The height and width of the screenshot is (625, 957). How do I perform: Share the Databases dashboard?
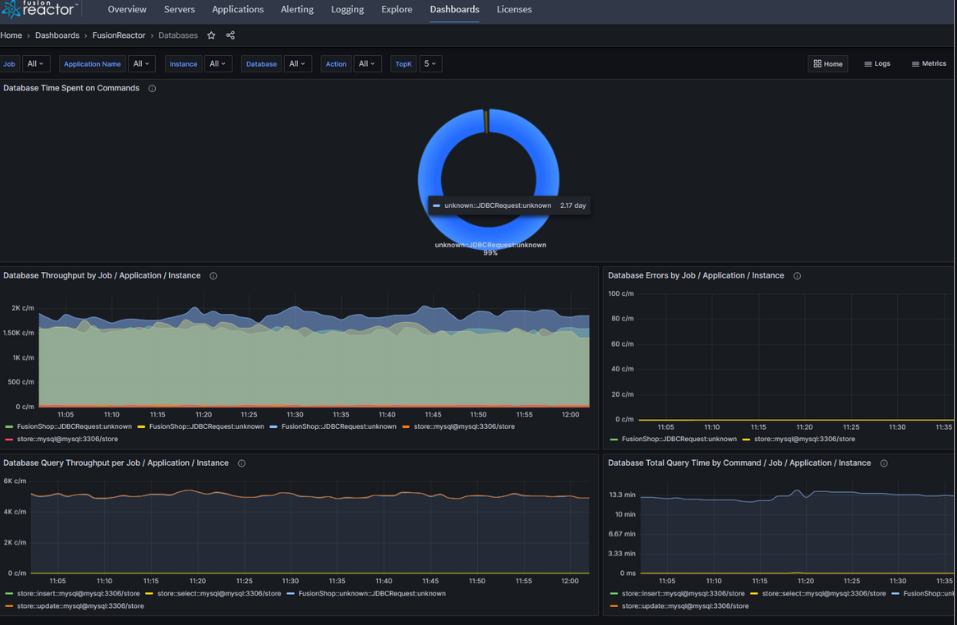230,35
